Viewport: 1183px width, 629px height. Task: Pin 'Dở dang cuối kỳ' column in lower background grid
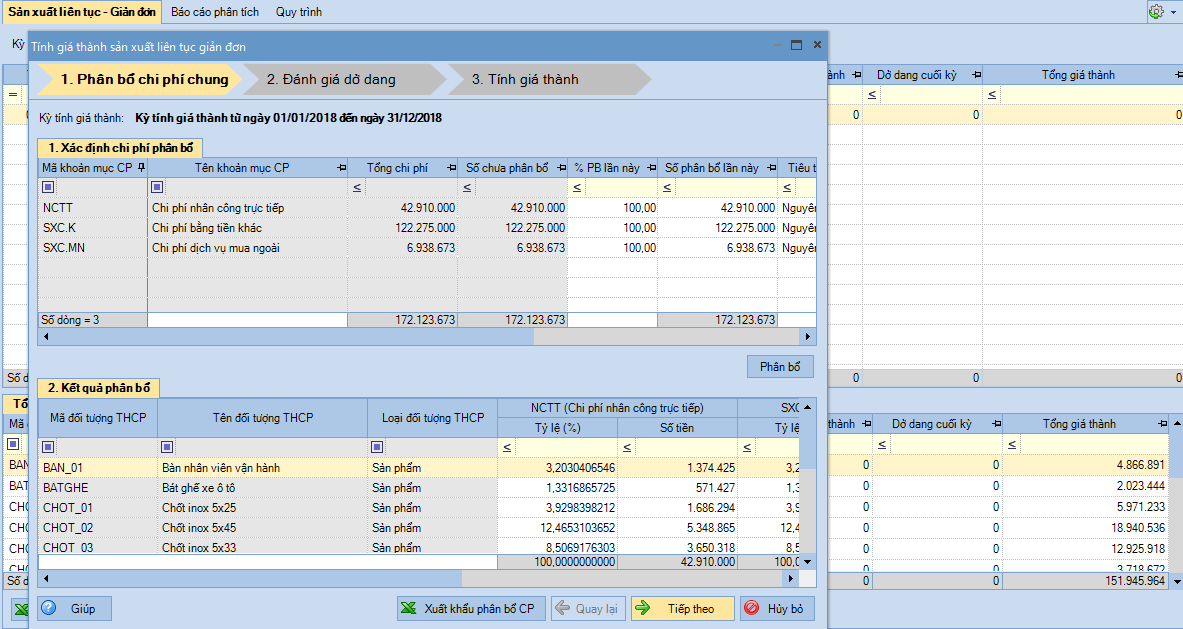[x=997, y=424]
